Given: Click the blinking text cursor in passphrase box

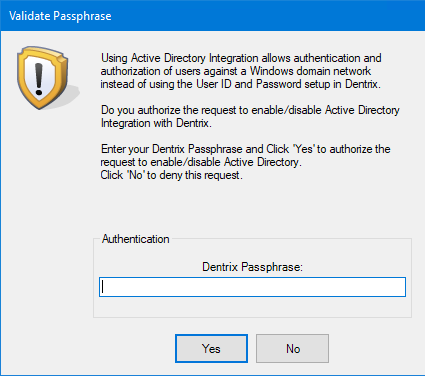Looking at the screenshot, I should (103, 287).
